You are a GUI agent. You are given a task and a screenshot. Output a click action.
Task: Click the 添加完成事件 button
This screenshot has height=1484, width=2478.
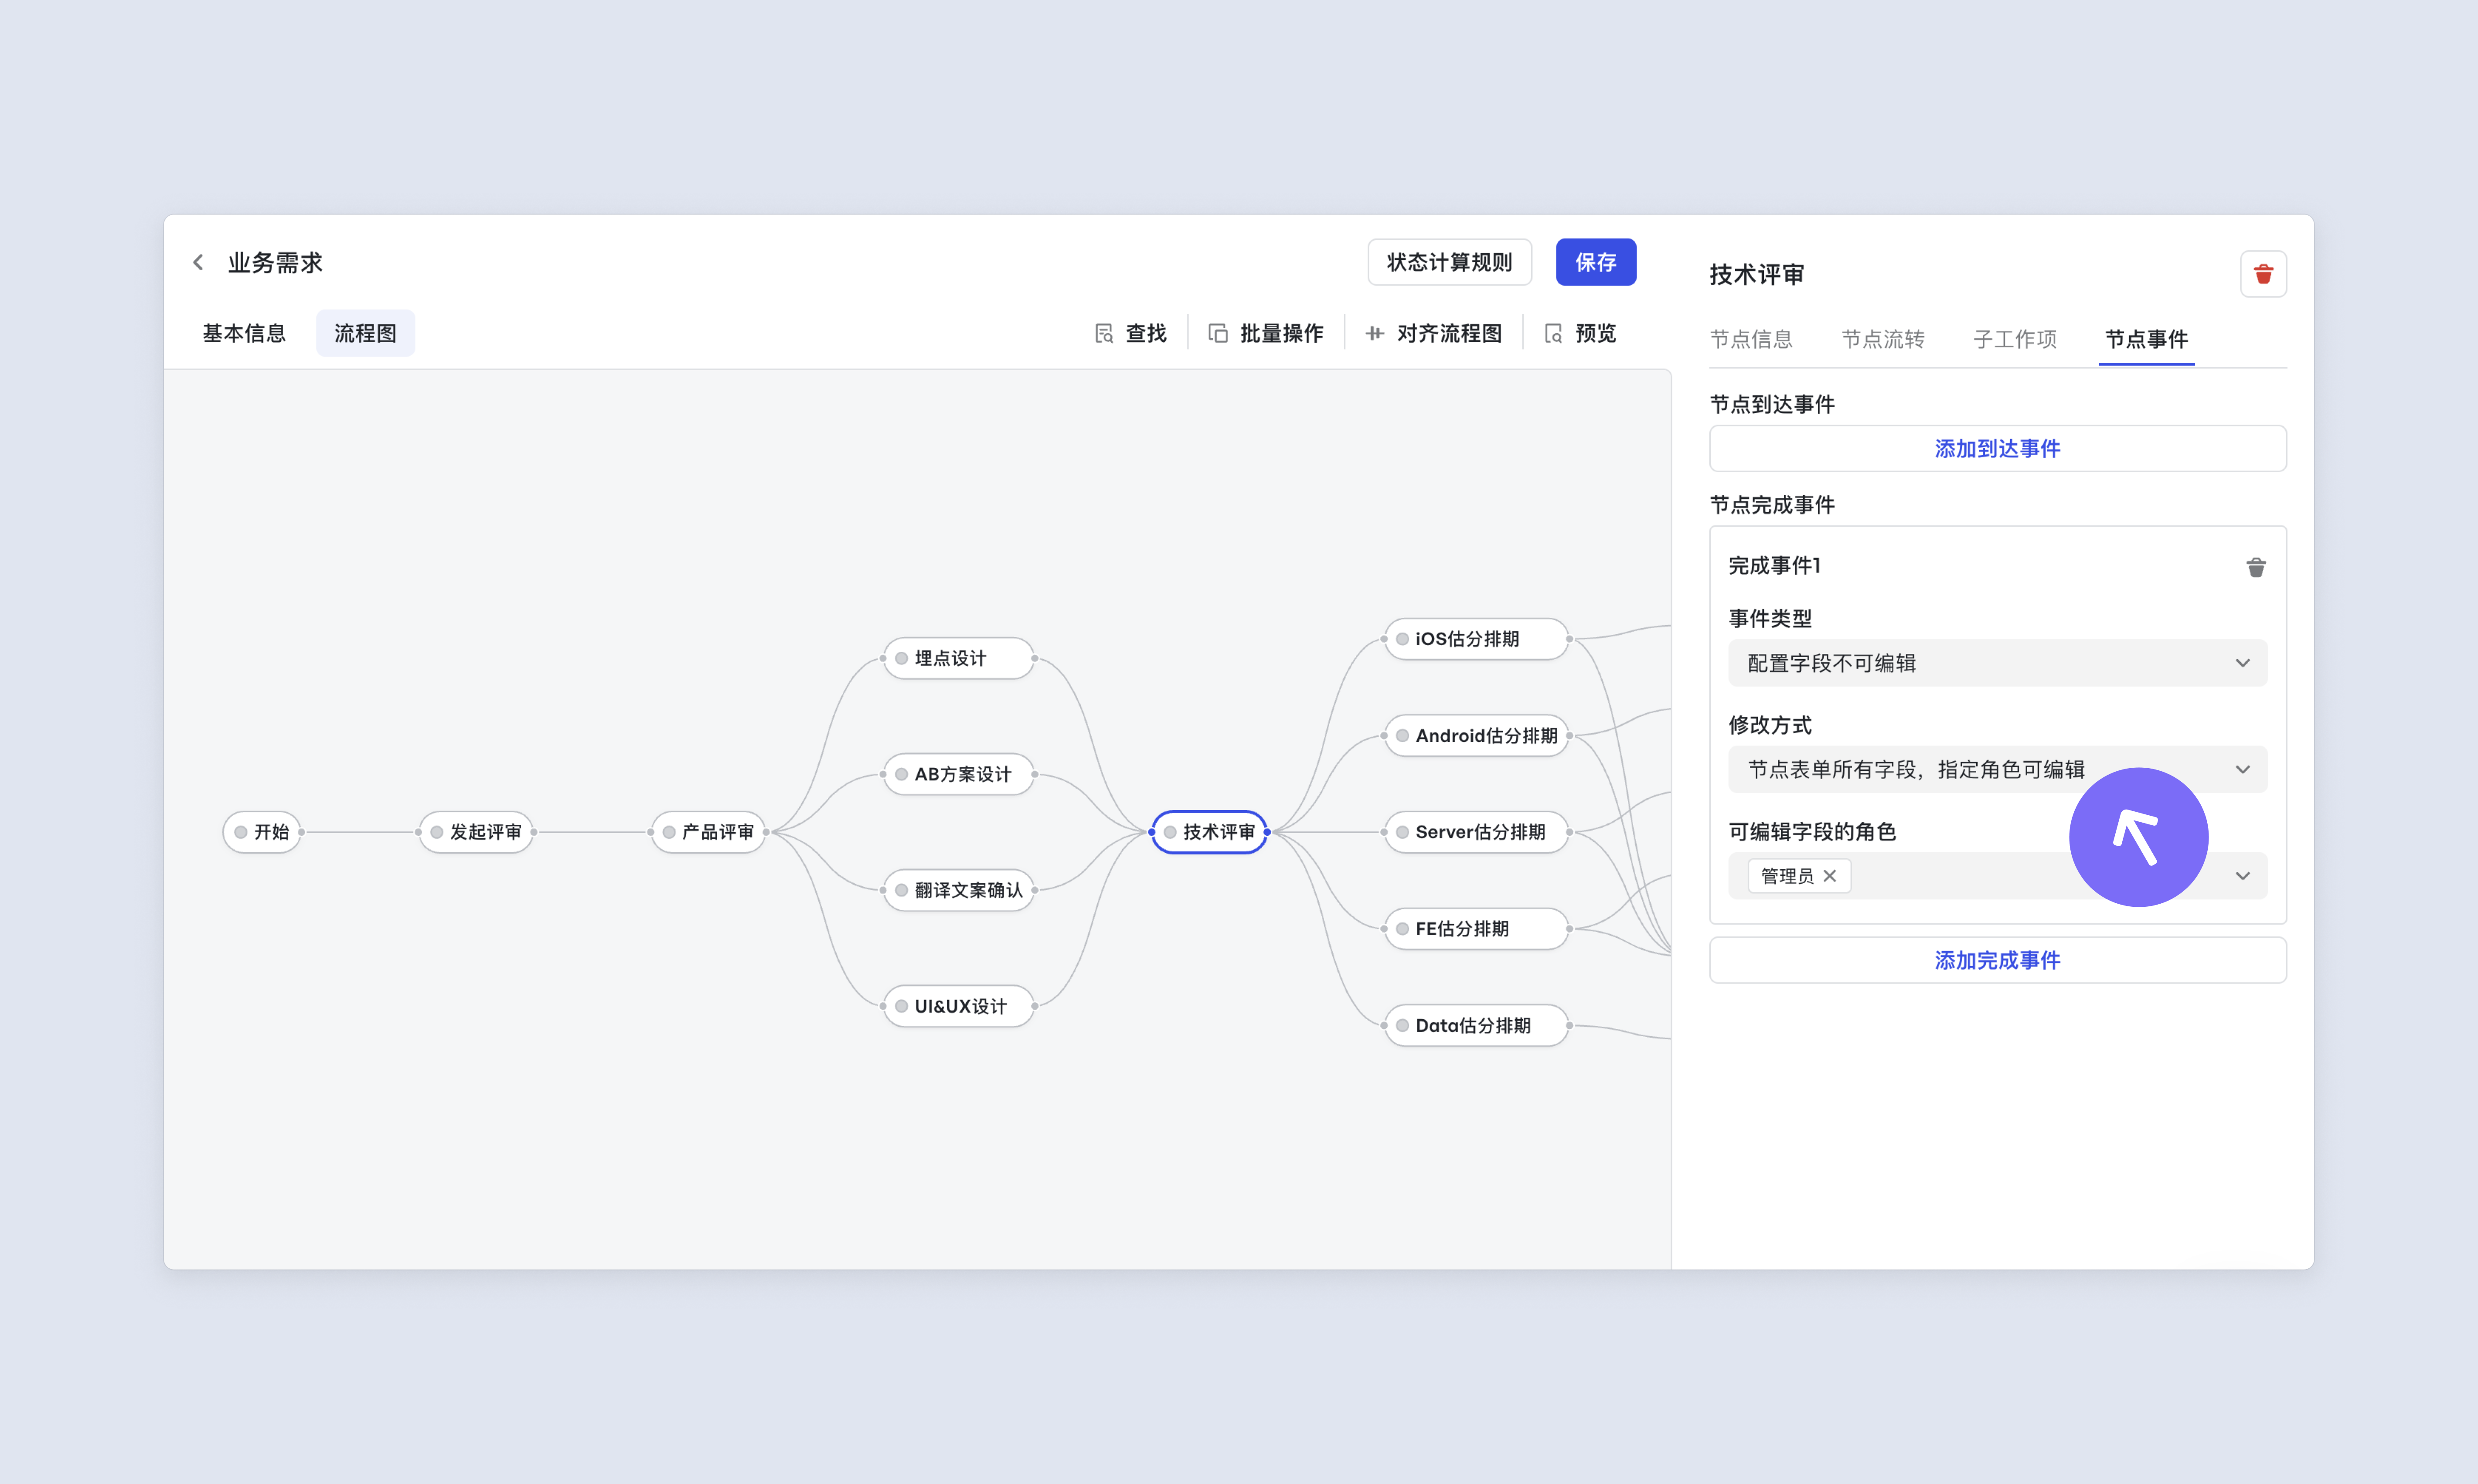coord(1997,960)
